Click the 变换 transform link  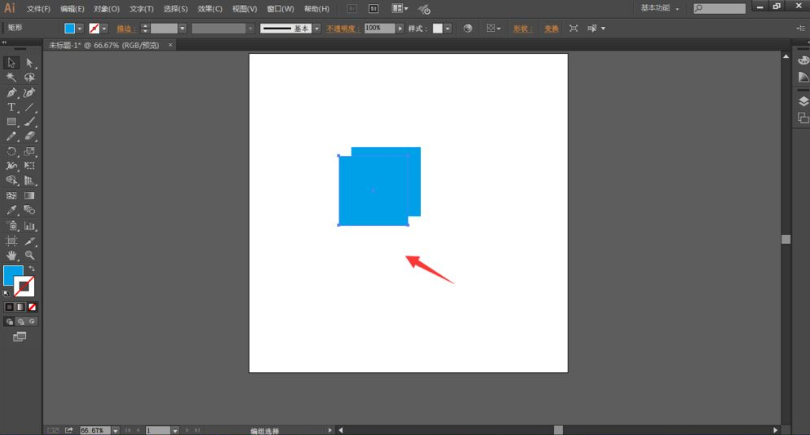click(x=551, y=29)
